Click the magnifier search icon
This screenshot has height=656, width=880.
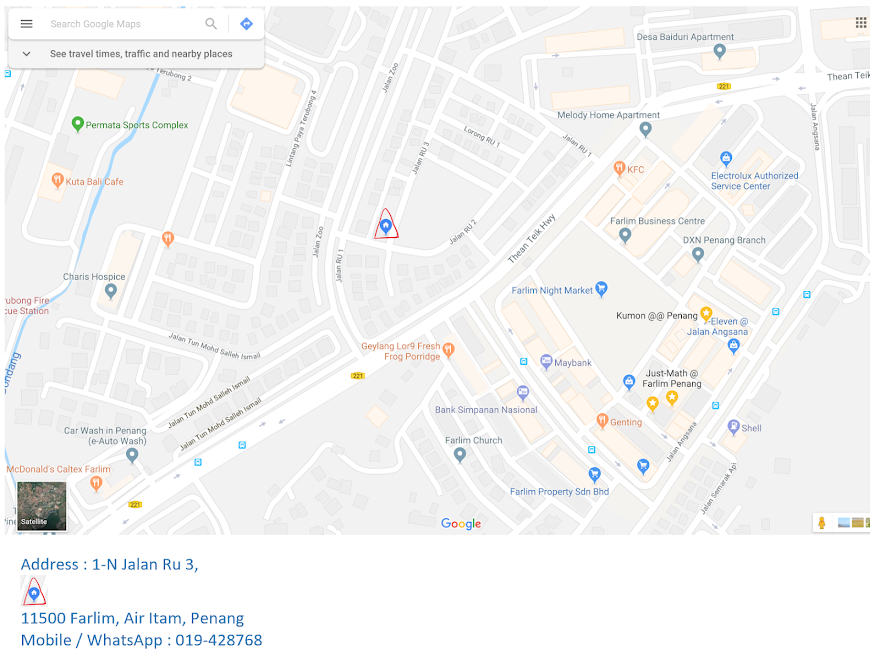tap(211, 24)
